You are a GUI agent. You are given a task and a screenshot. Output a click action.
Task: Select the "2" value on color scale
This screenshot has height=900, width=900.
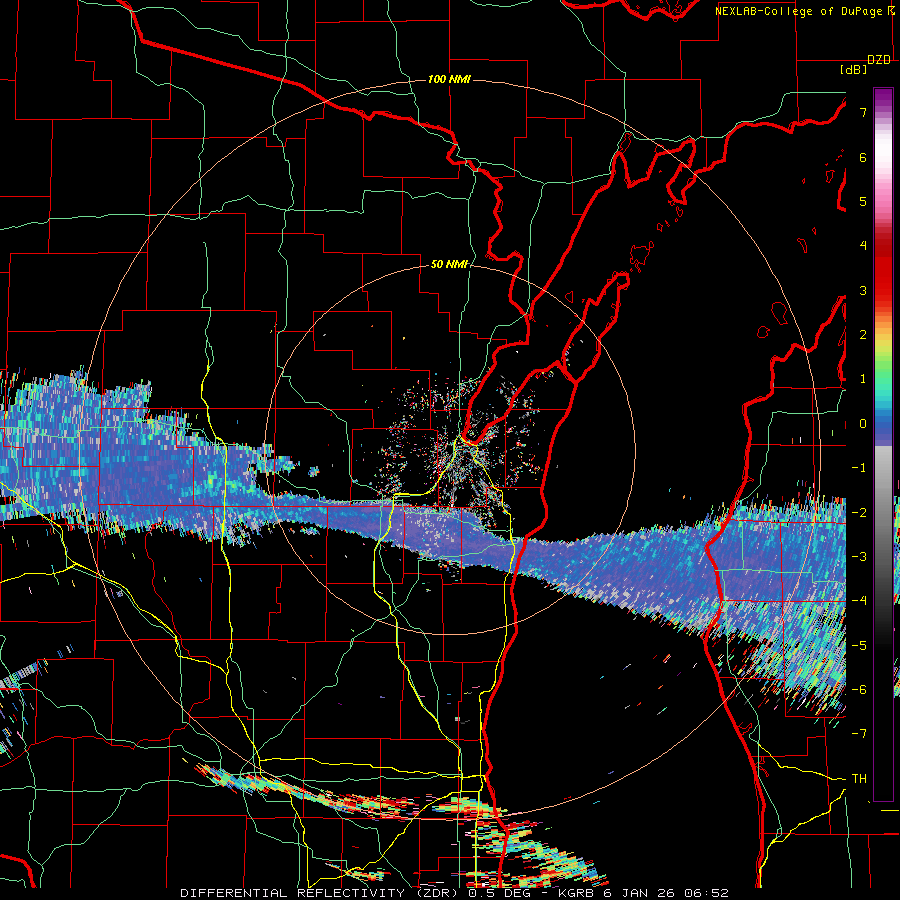[863, 335]
